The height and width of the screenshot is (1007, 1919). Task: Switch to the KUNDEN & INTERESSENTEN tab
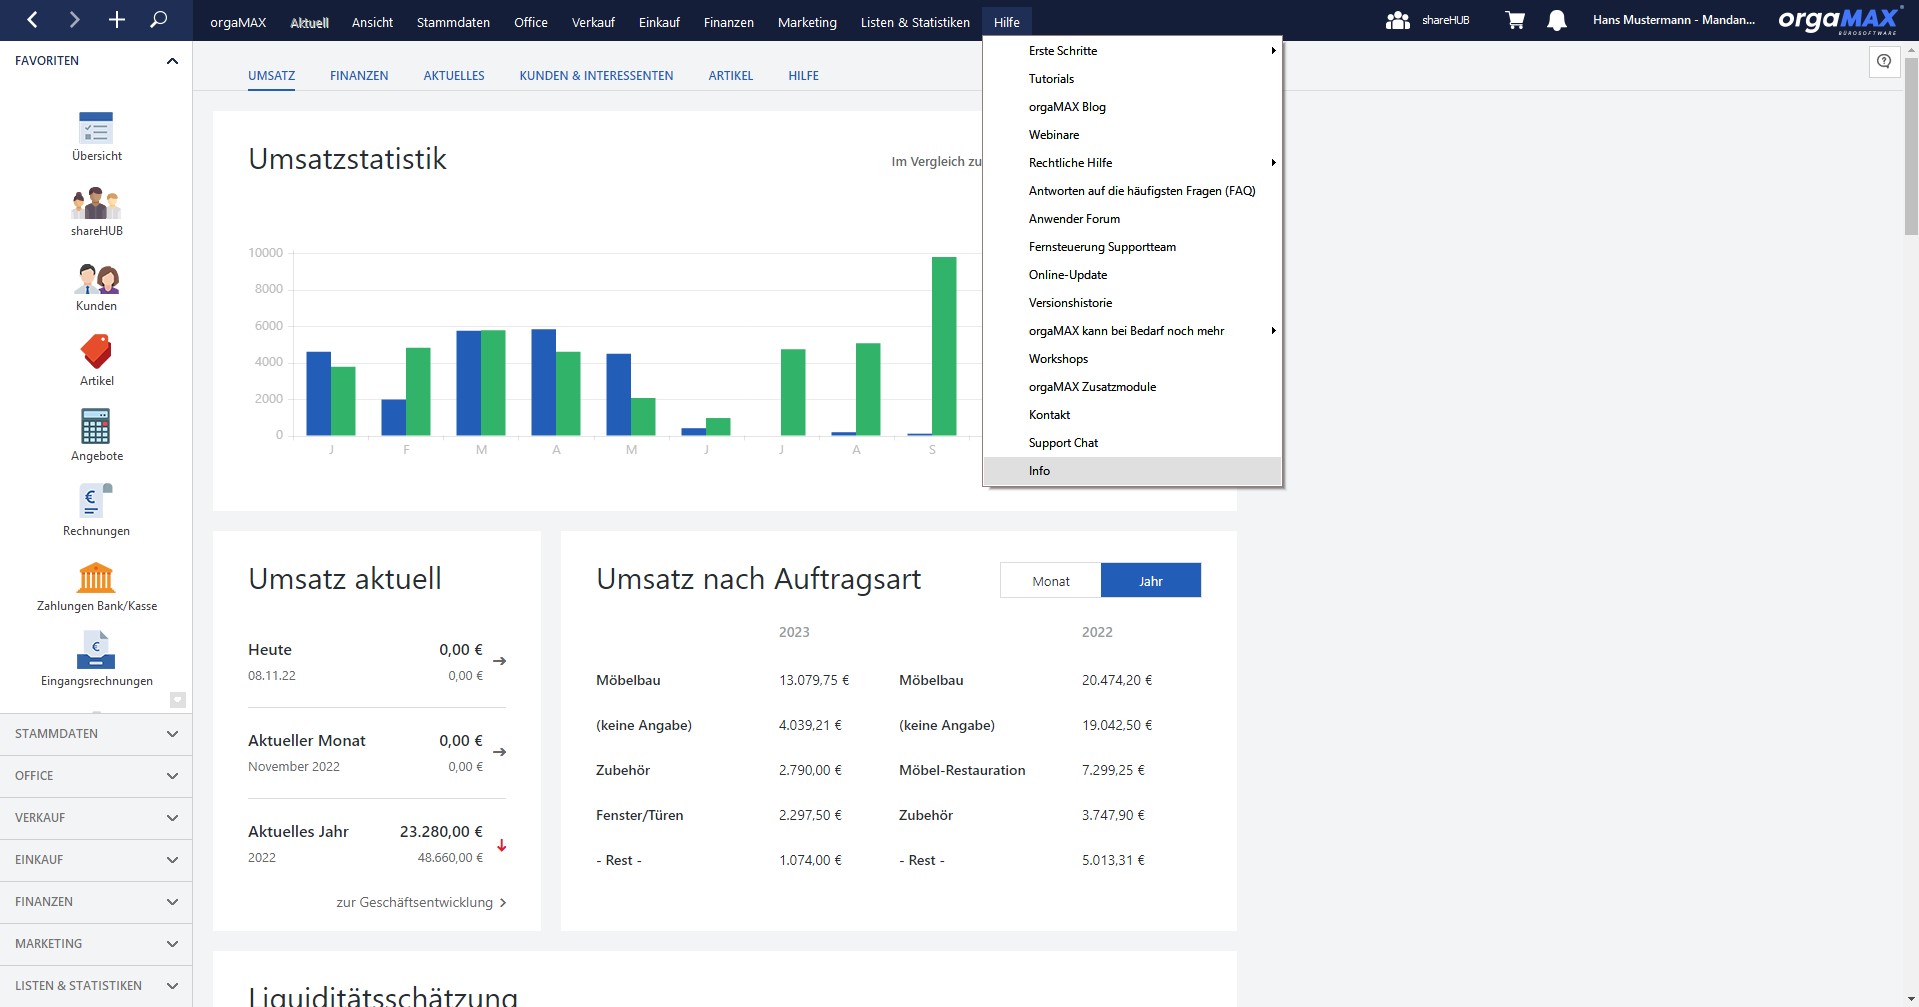click(x=596, y=76)
